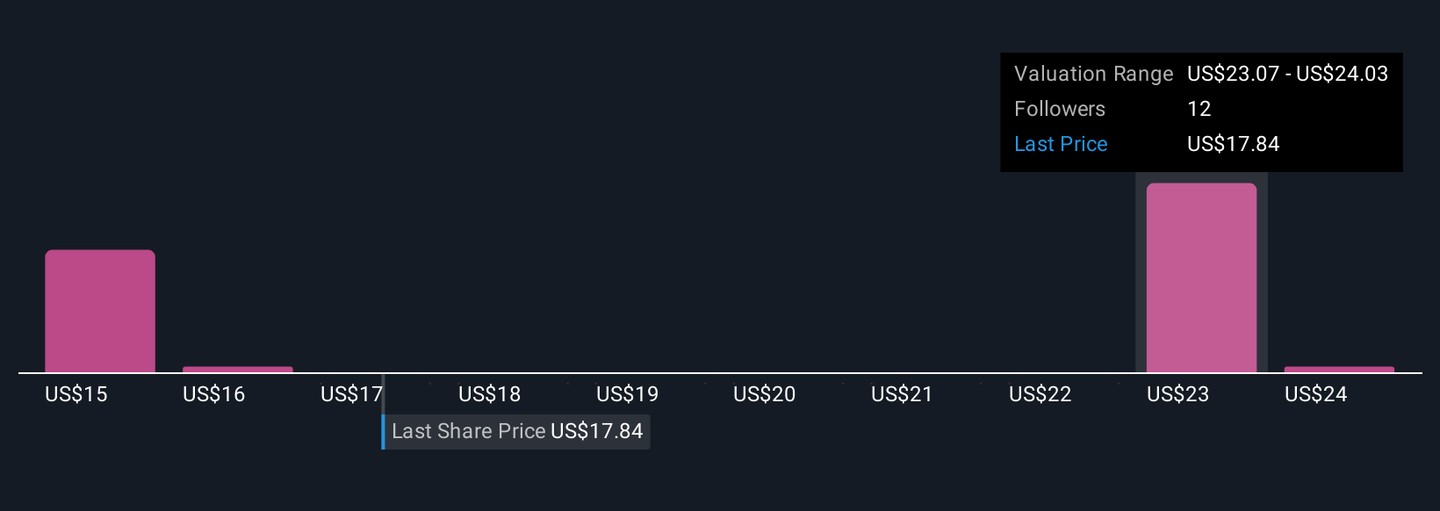Click the US$21 axis label
Image resolution: width=1440 pixels, height=511 pixels.
902,395
